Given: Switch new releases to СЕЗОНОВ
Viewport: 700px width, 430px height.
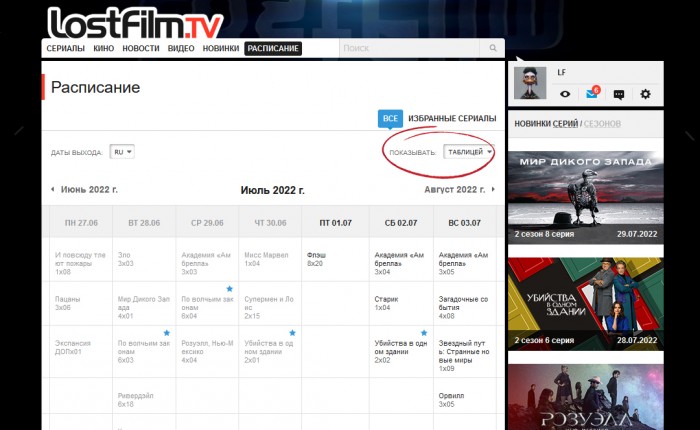Looking at the screenshot, I should [x=601, y=123].
